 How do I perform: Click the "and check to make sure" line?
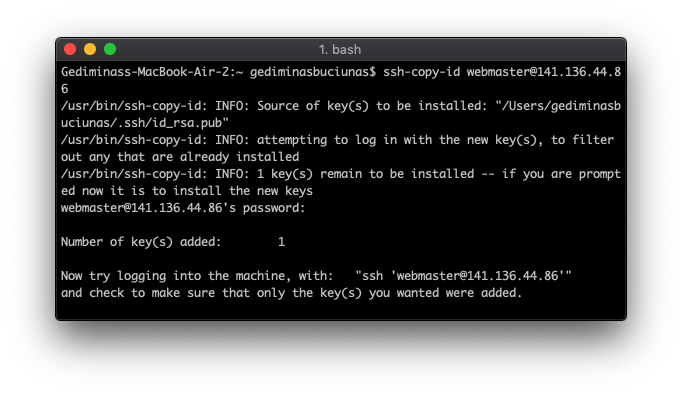(291, 292)
